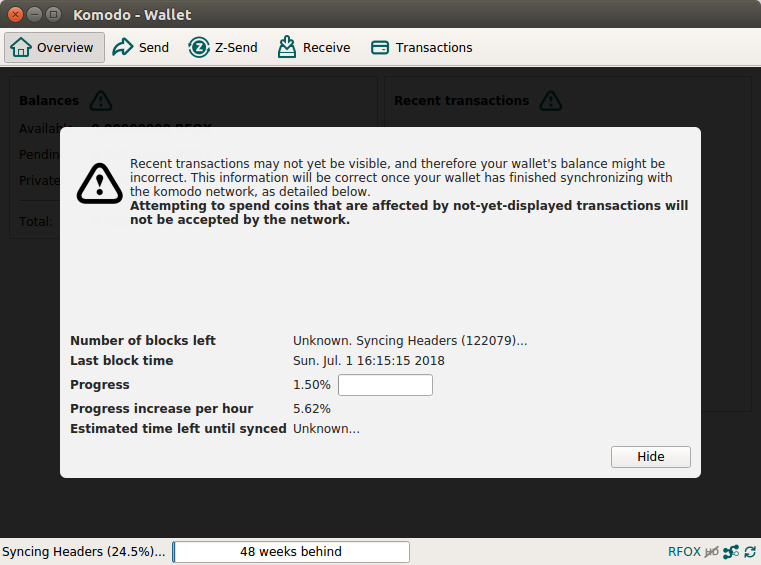Click 'Syncing Headers (24.5%)...' status text
Viewport: 761px width, 565px height.
point(83,552)
